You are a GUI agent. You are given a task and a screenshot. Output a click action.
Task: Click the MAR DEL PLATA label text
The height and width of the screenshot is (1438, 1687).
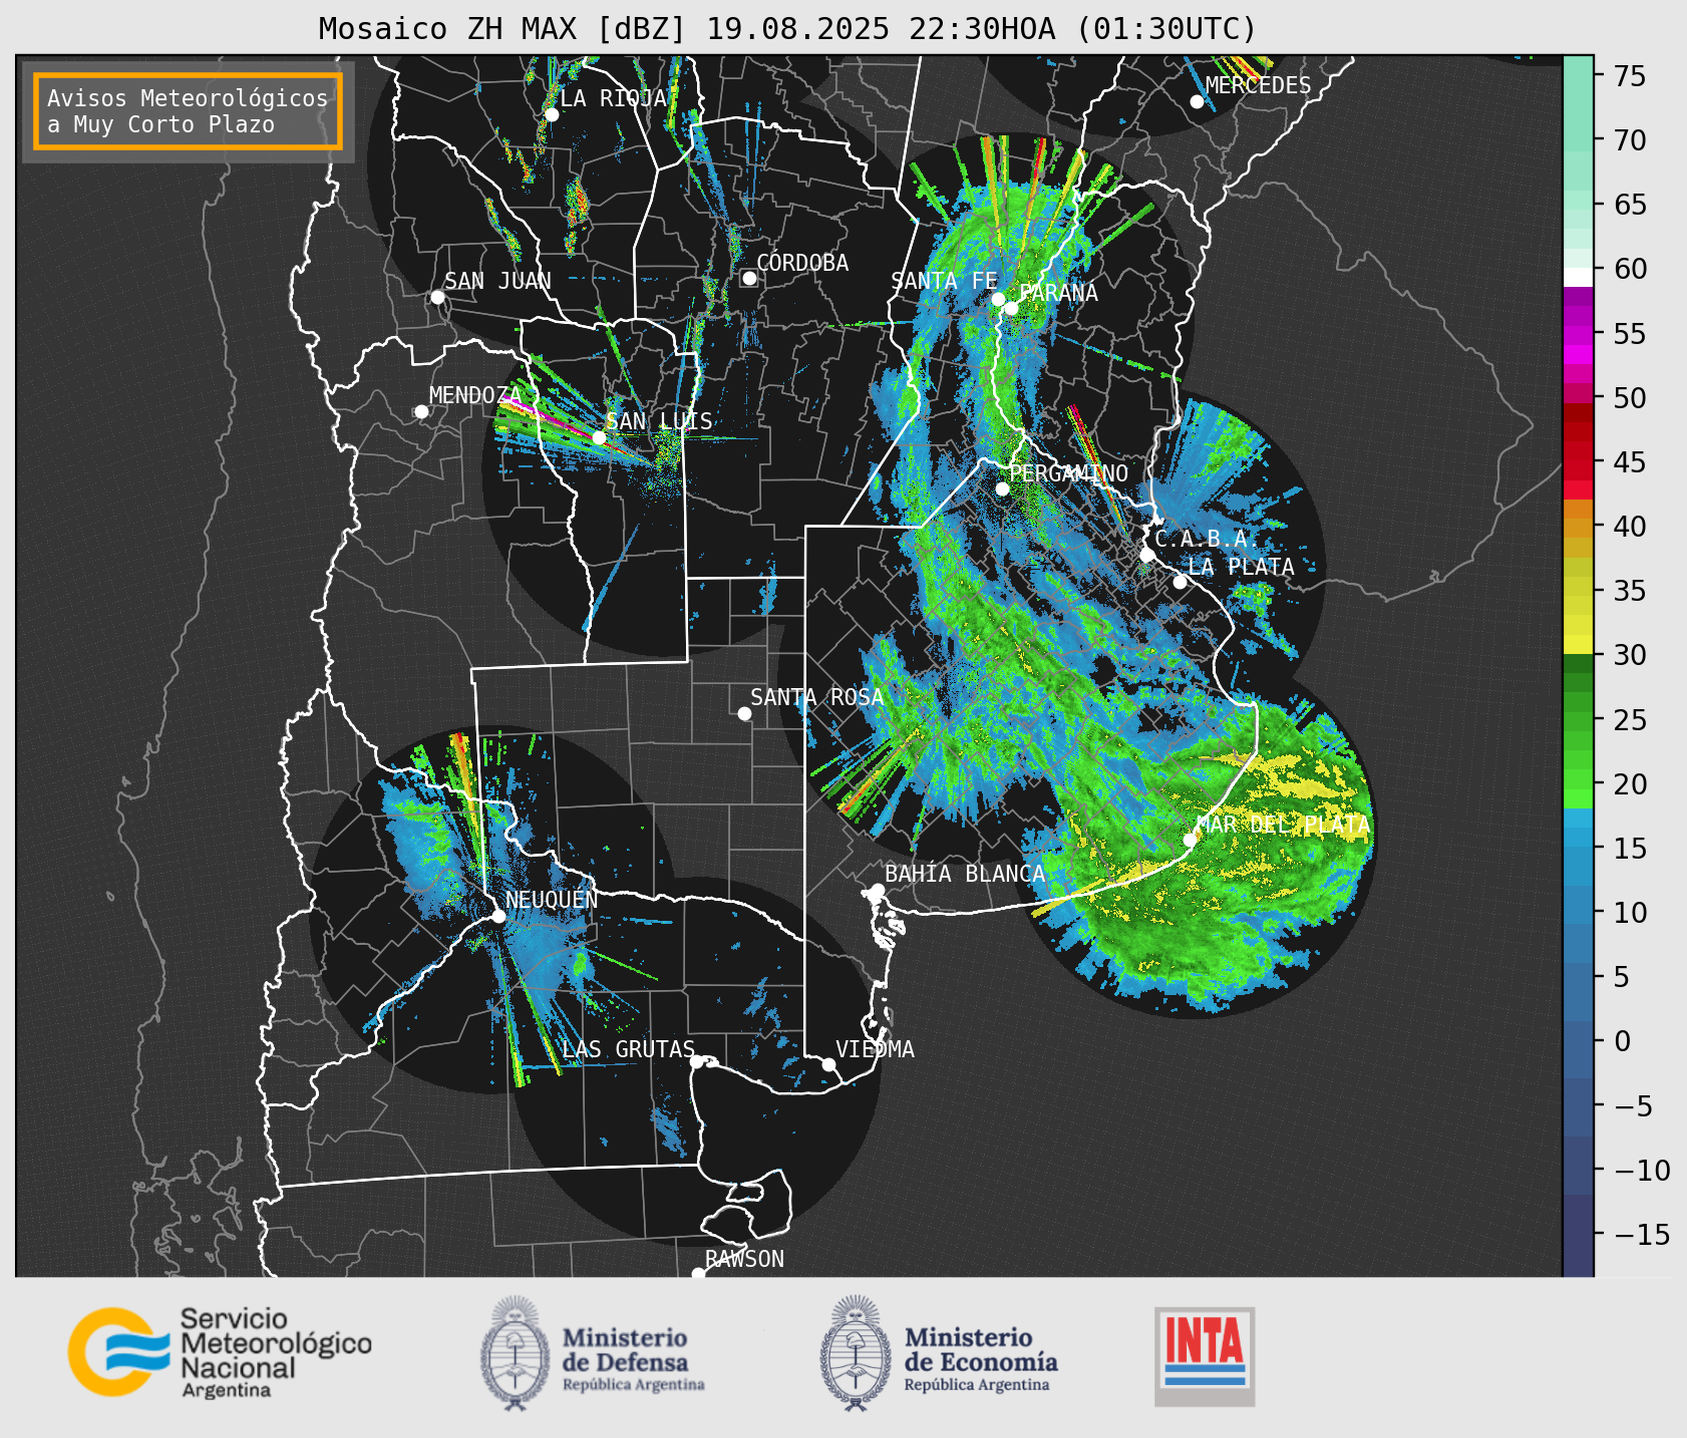[x=1283, y=825]
